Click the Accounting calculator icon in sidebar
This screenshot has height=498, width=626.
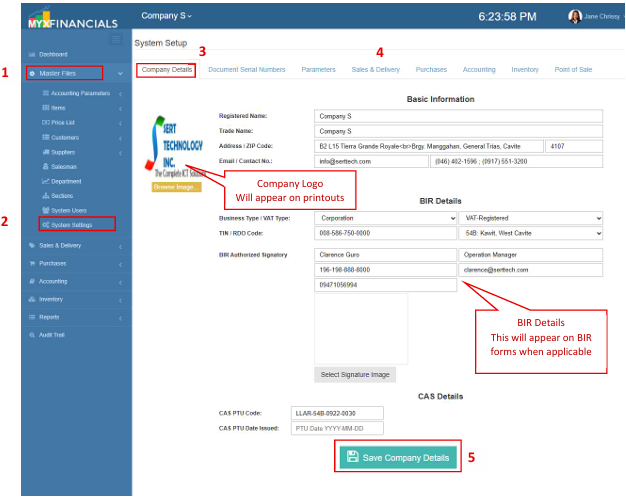32,282
